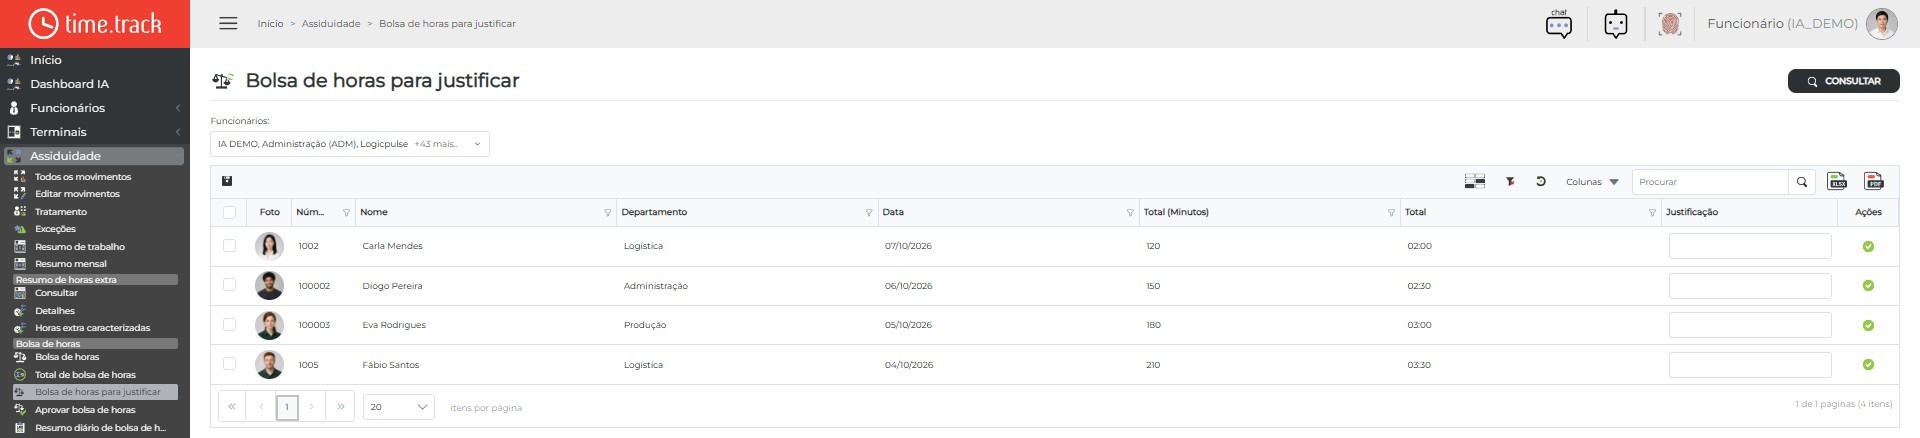Check the Carla Mendes row checkbox

click(x=229, y=246)
